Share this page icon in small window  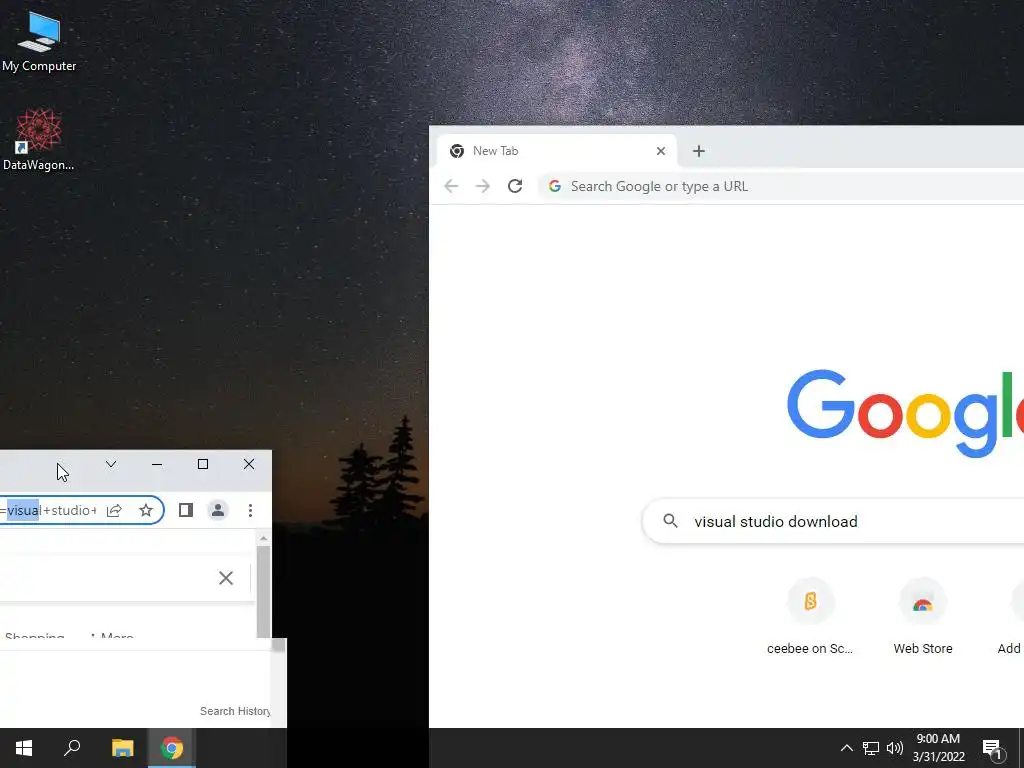114,510
